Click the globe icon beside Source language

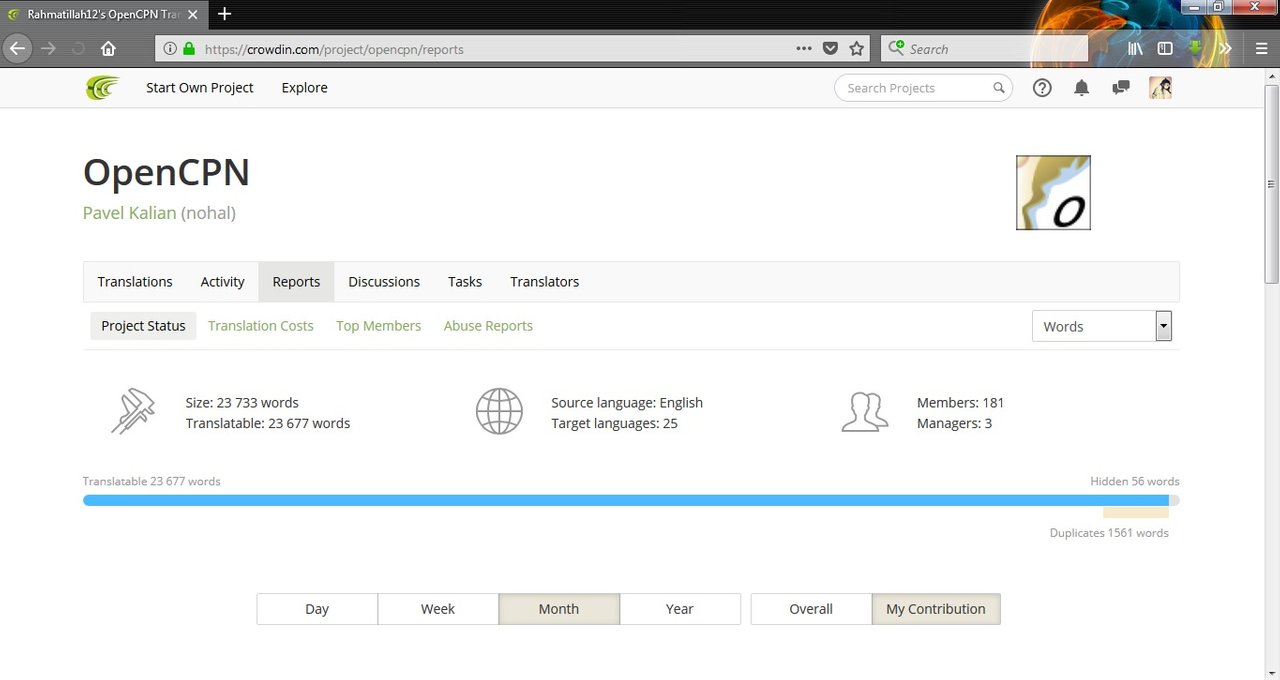pyautogui.click(x=499, y=411)
